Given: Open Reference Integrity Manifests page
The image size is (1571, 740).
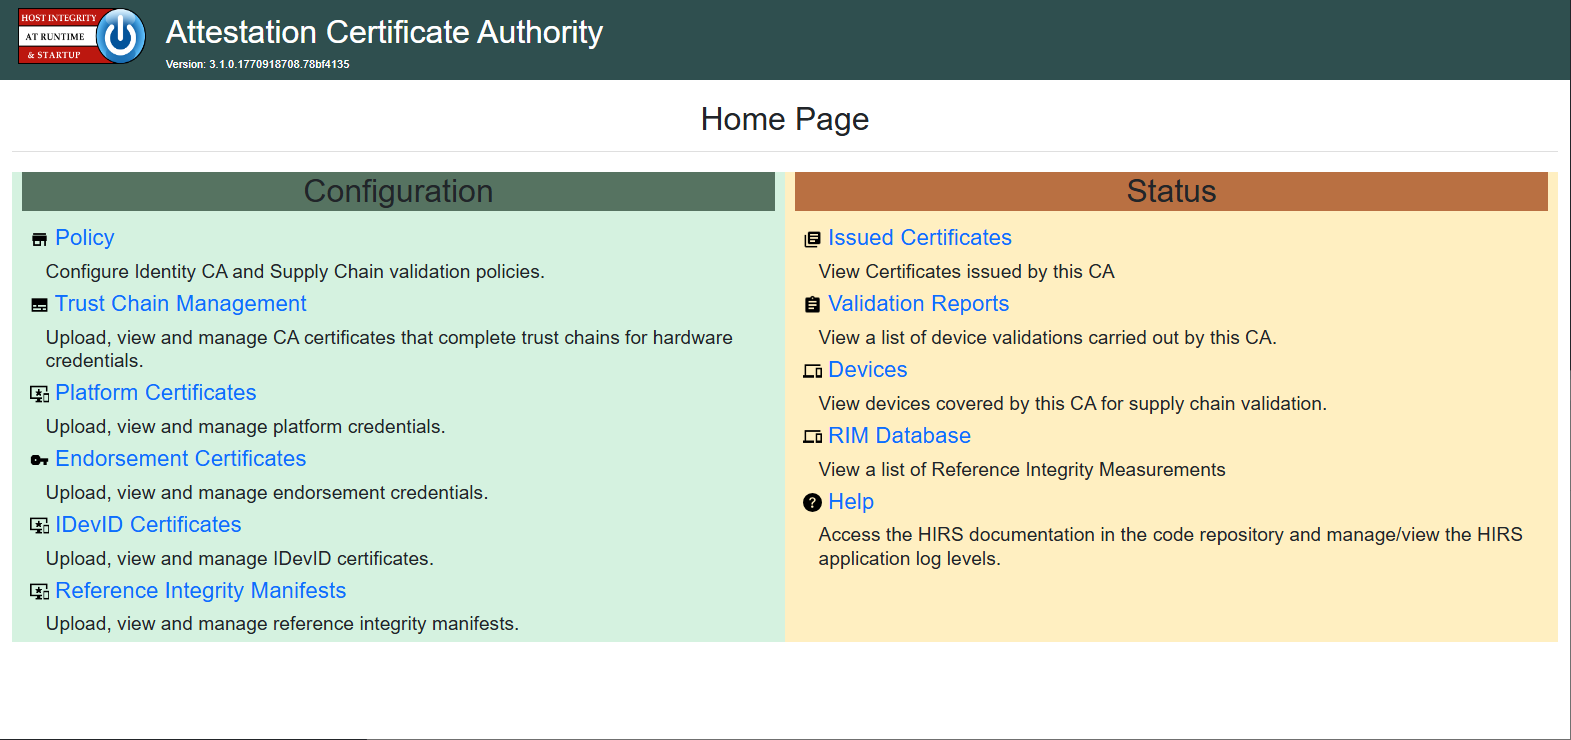Looking at the screenshot, I should [201, 591].
